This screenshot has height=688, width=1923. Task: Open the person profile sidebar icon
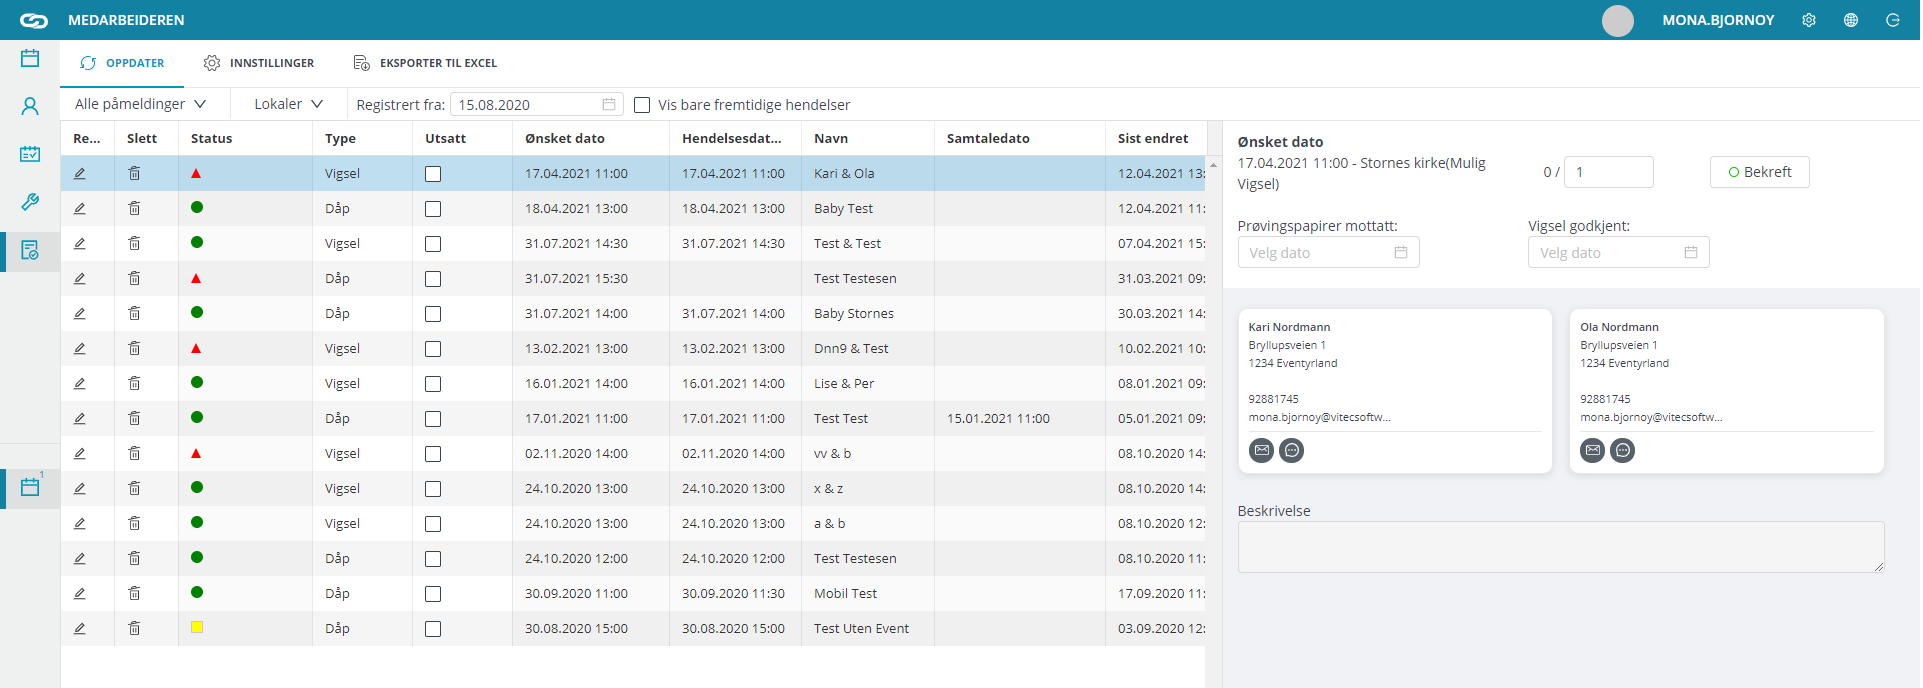(x=30, y=106)
